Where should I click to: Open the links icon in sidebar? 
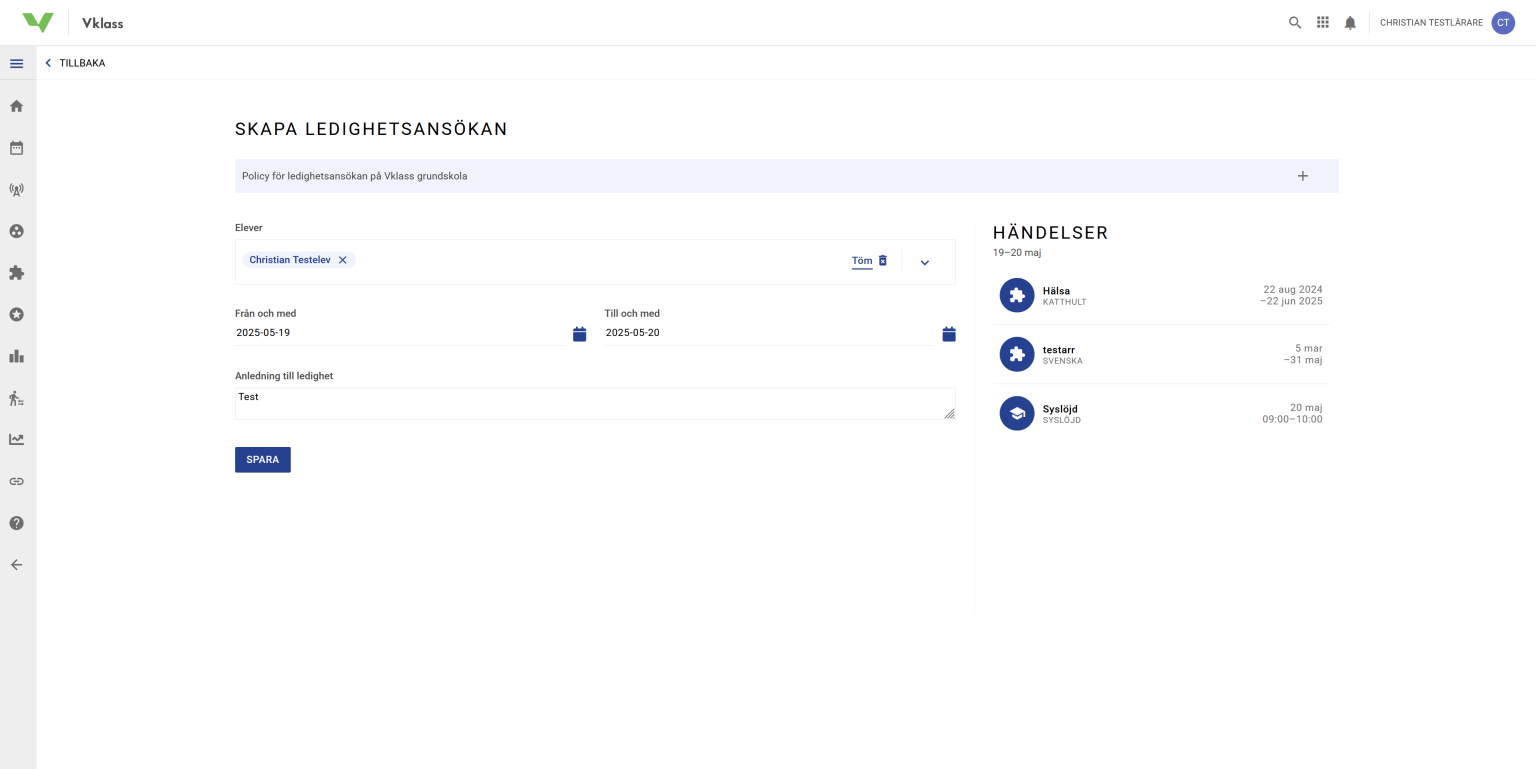tap(16, 481)
